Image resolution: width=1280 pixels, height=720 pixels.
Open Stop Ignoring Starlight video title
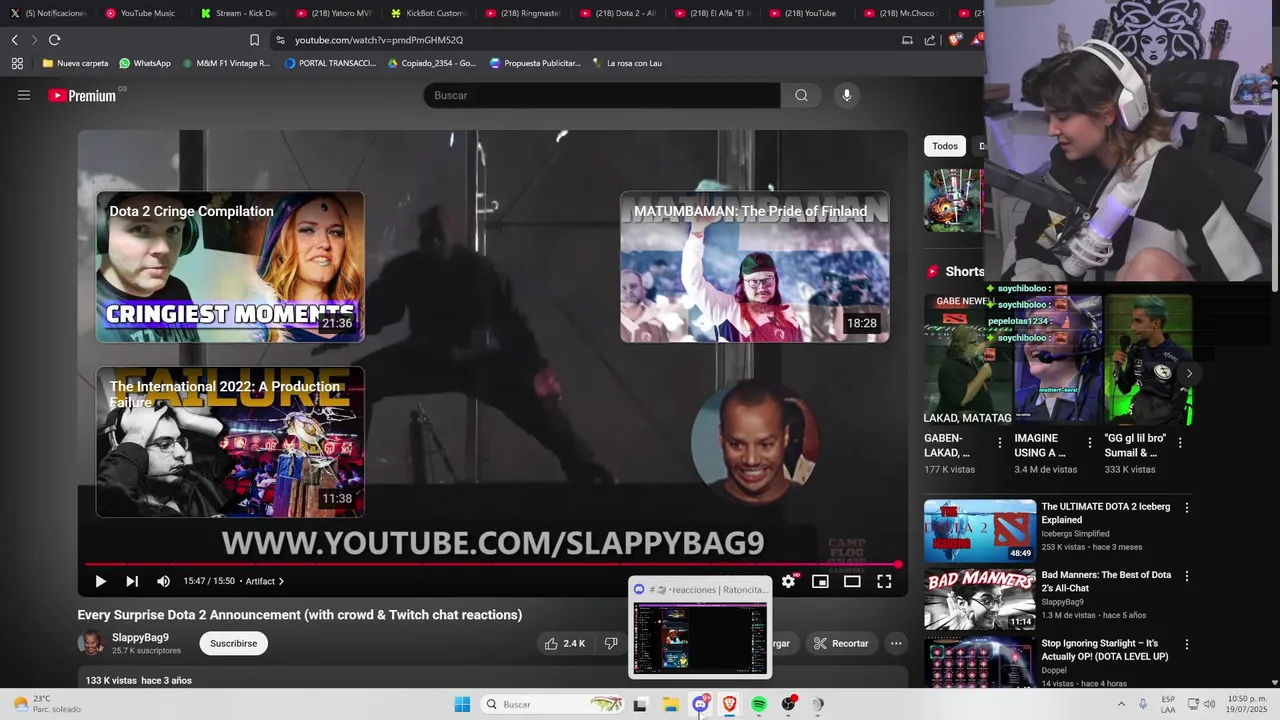pyautogui.click(x=1105, y=650)
